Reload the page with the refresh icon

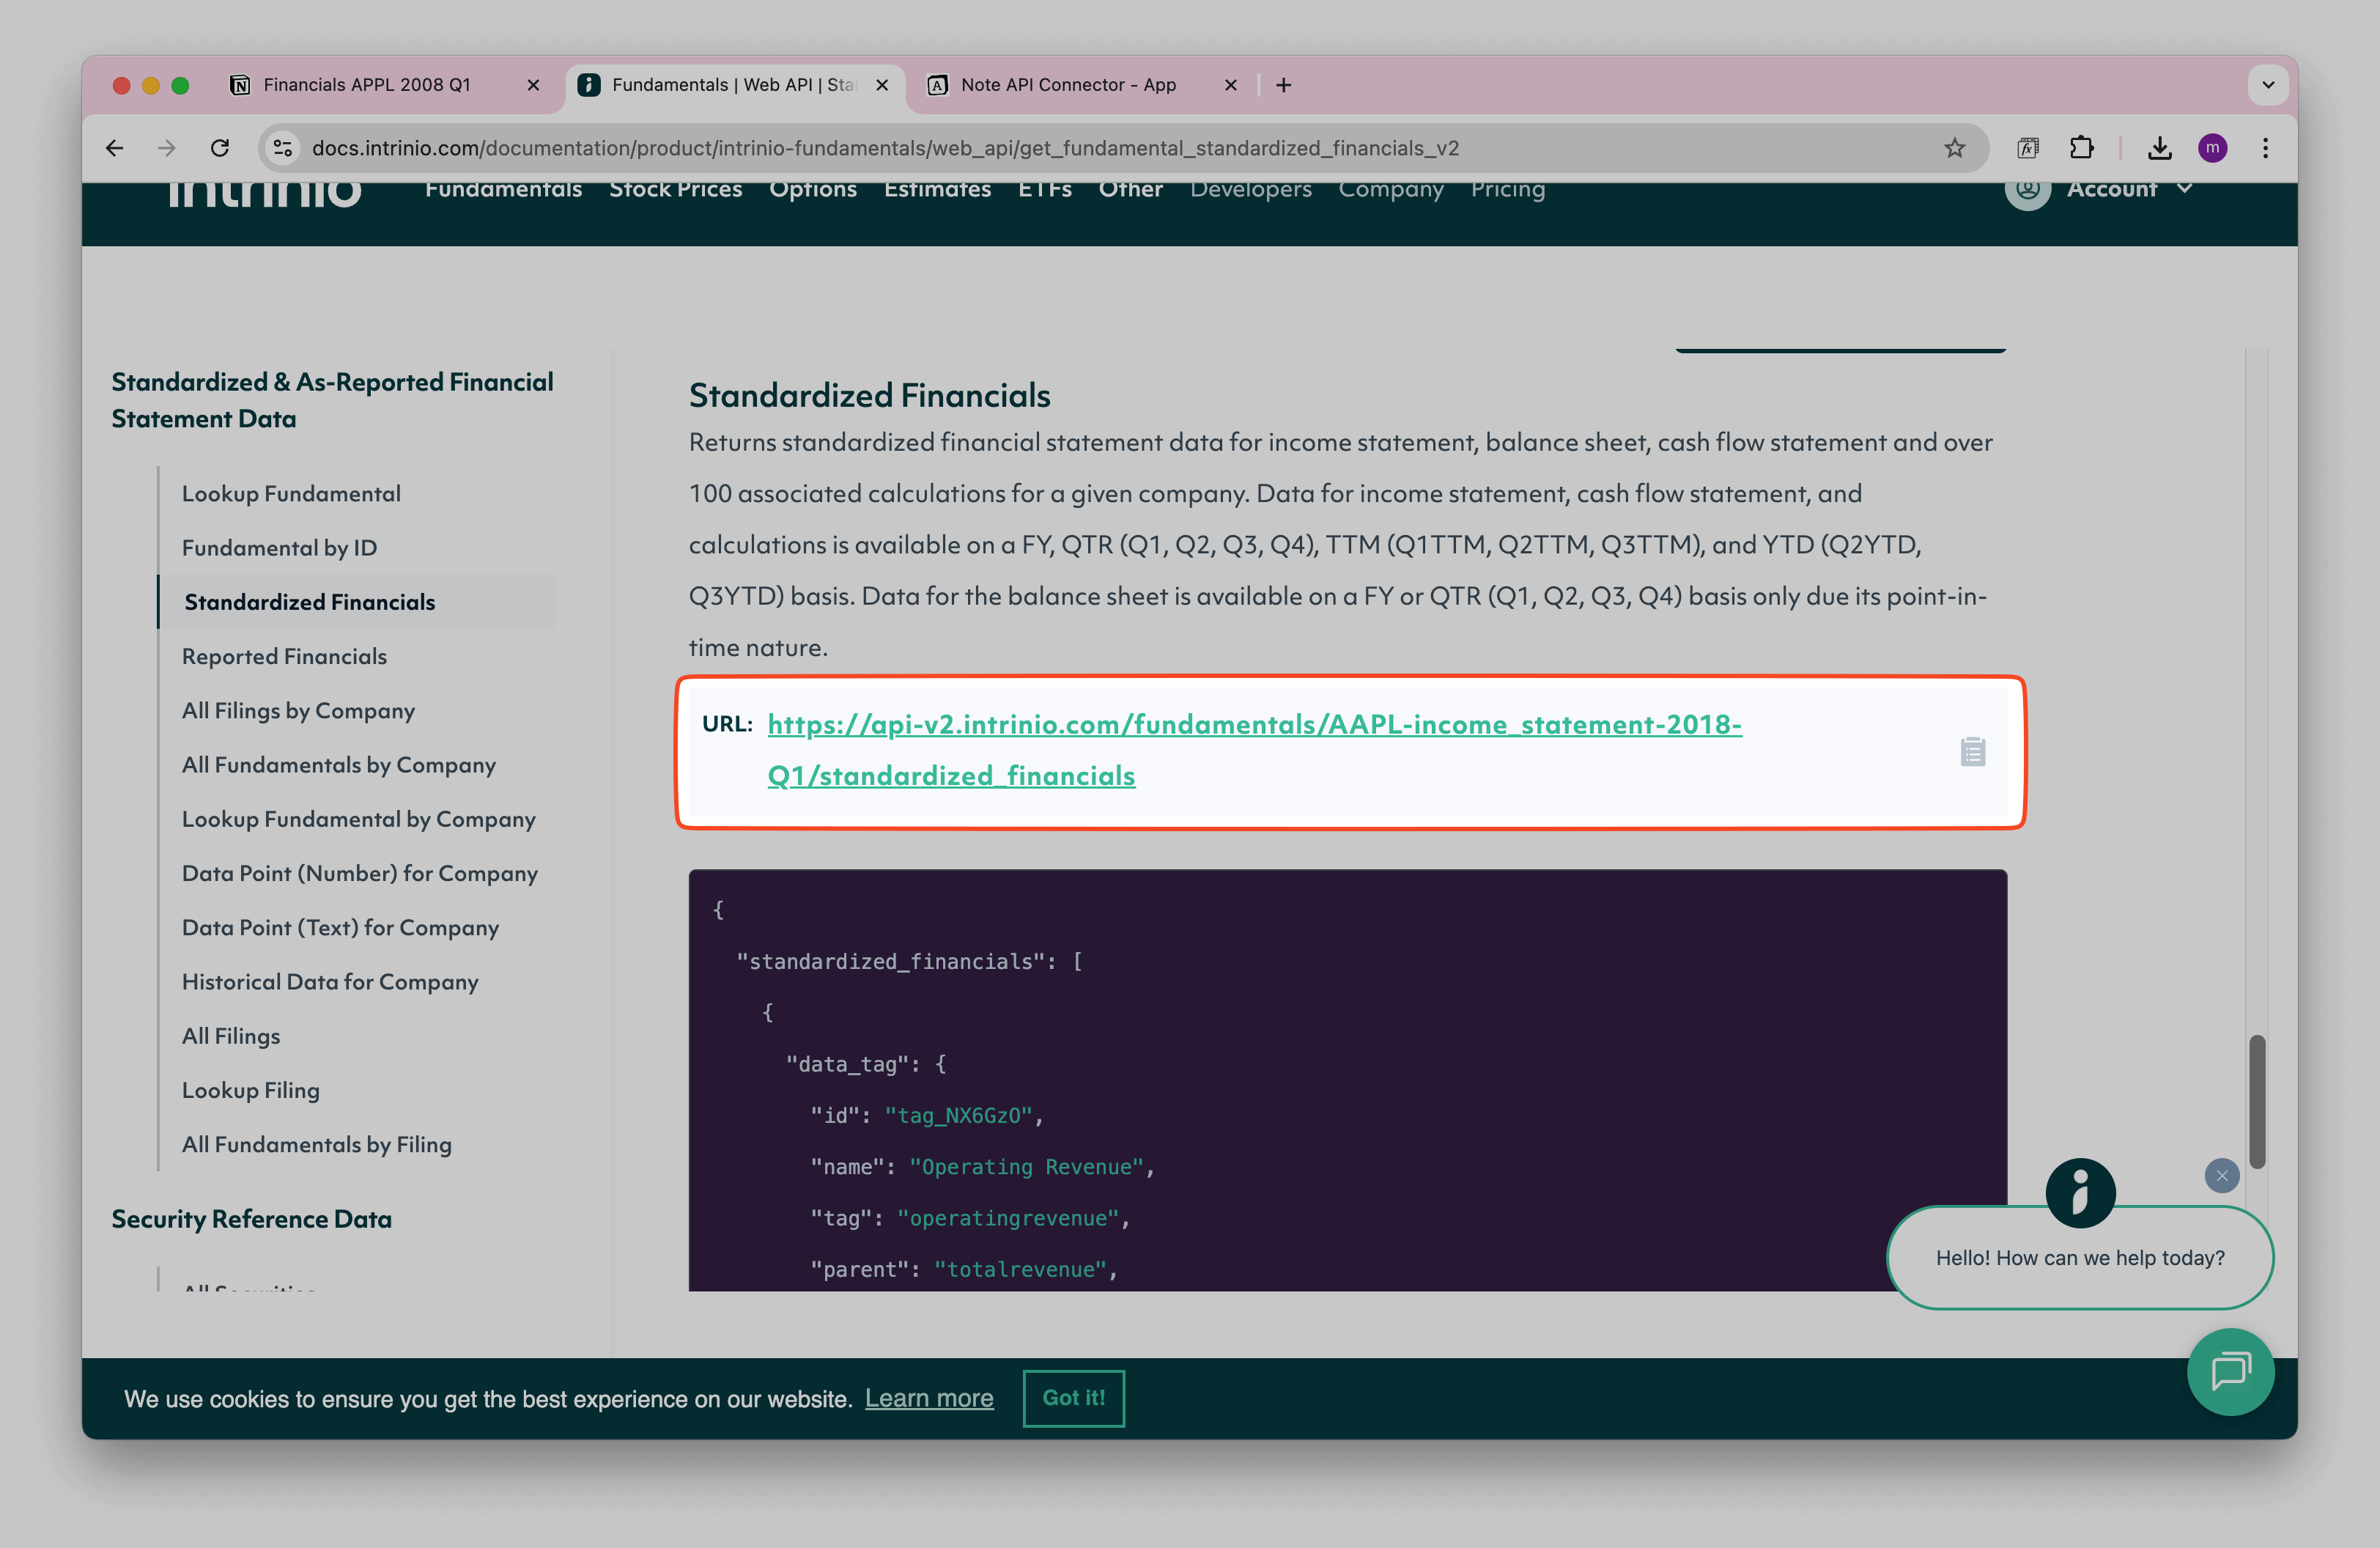[221, 147]
